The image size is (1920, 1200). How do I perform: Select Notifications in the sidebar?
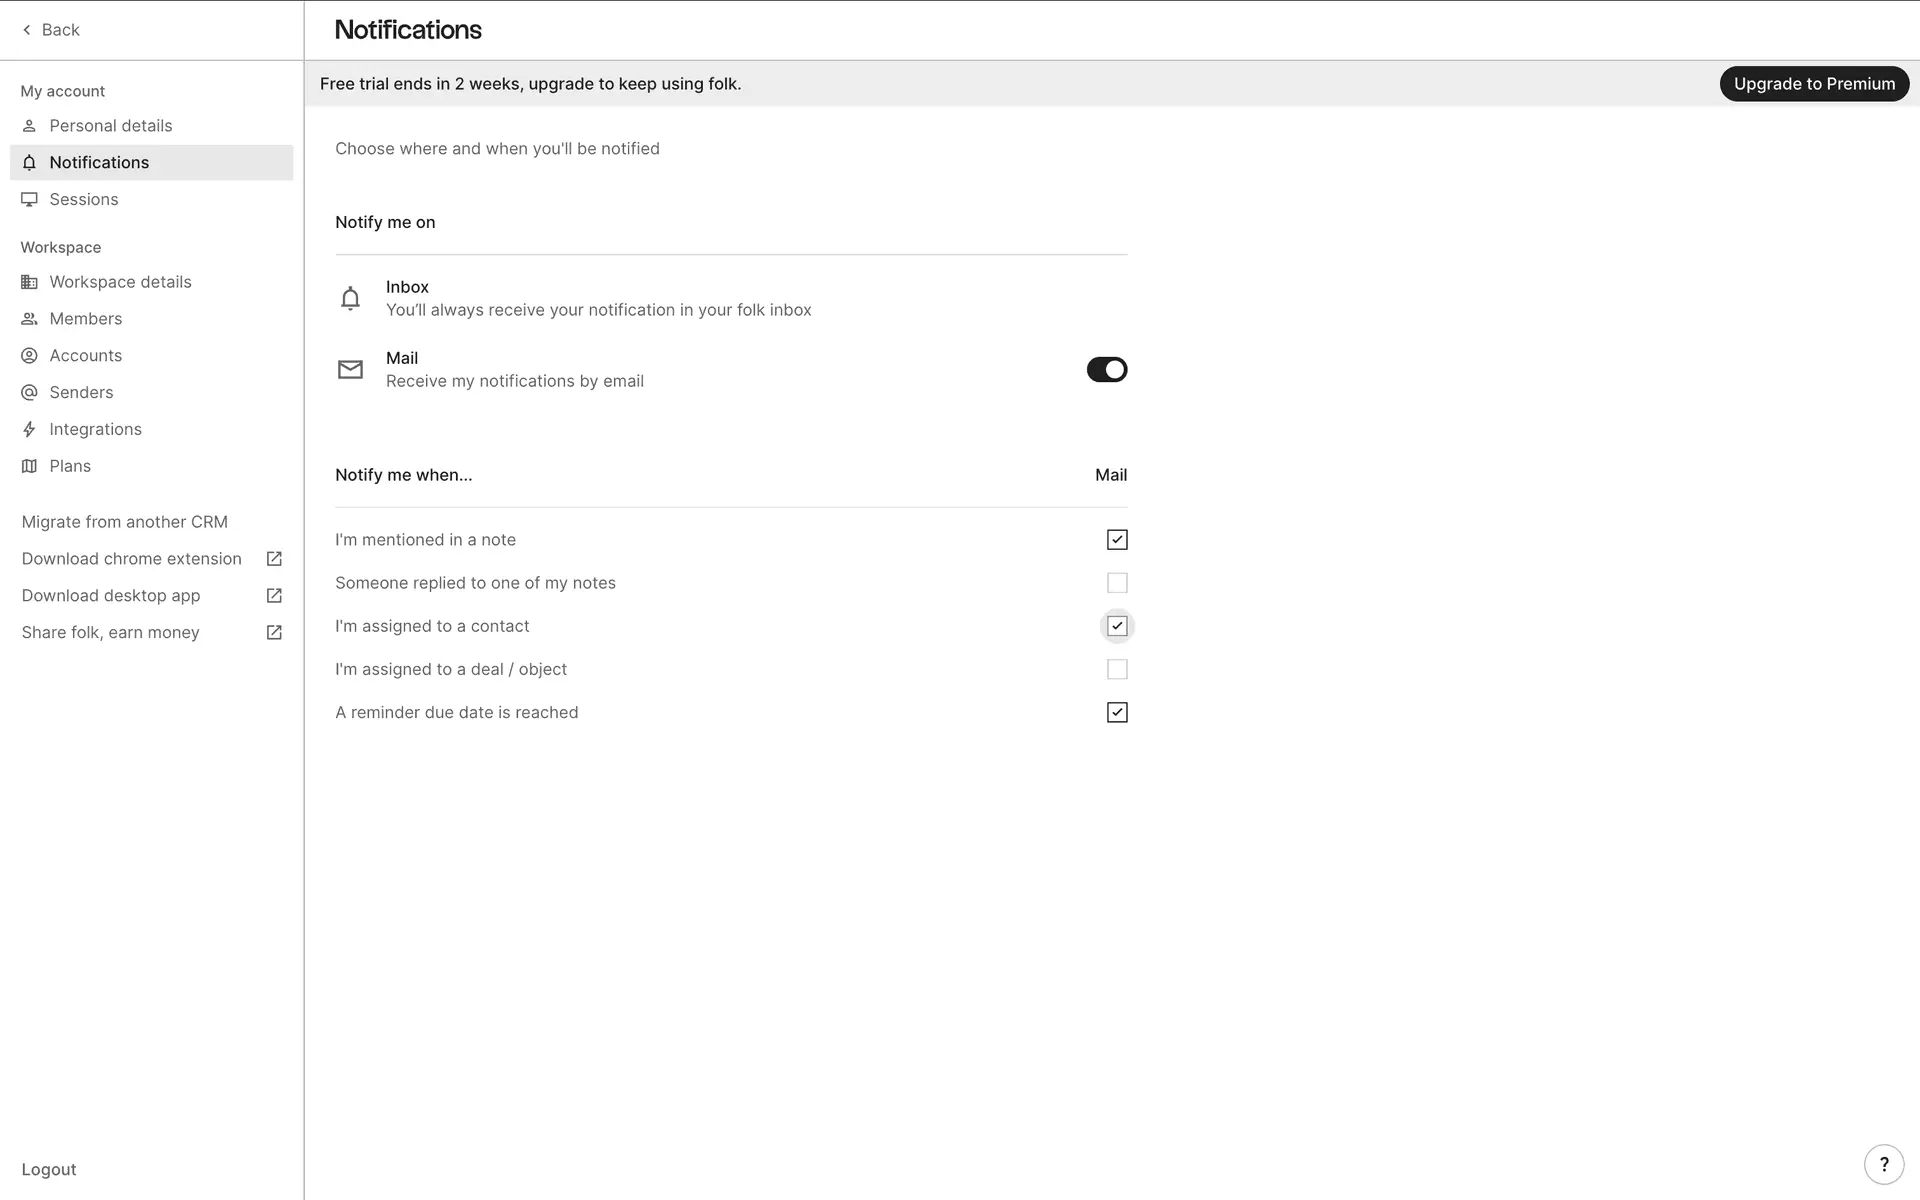click(x=99, y=163)
